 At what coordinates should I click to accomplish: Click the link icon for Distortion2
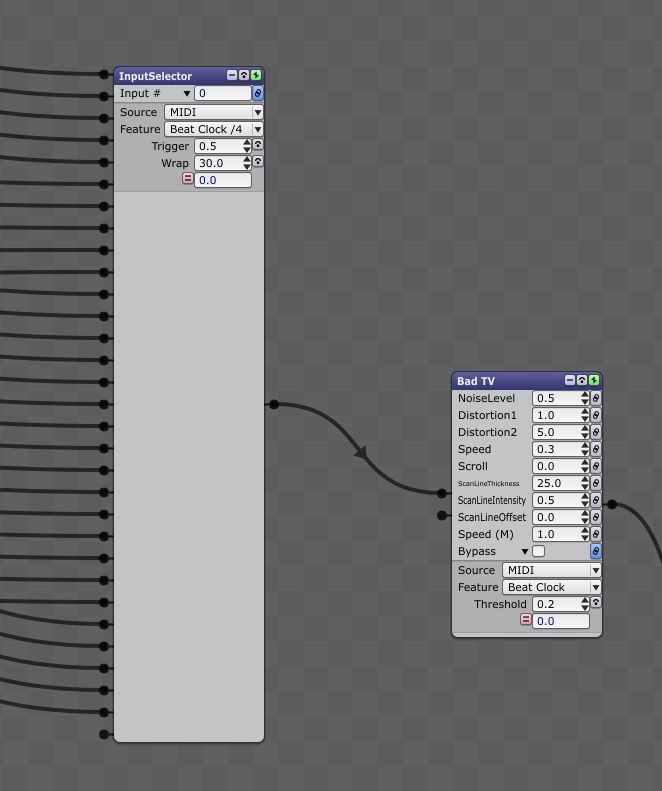coord(595,432)
